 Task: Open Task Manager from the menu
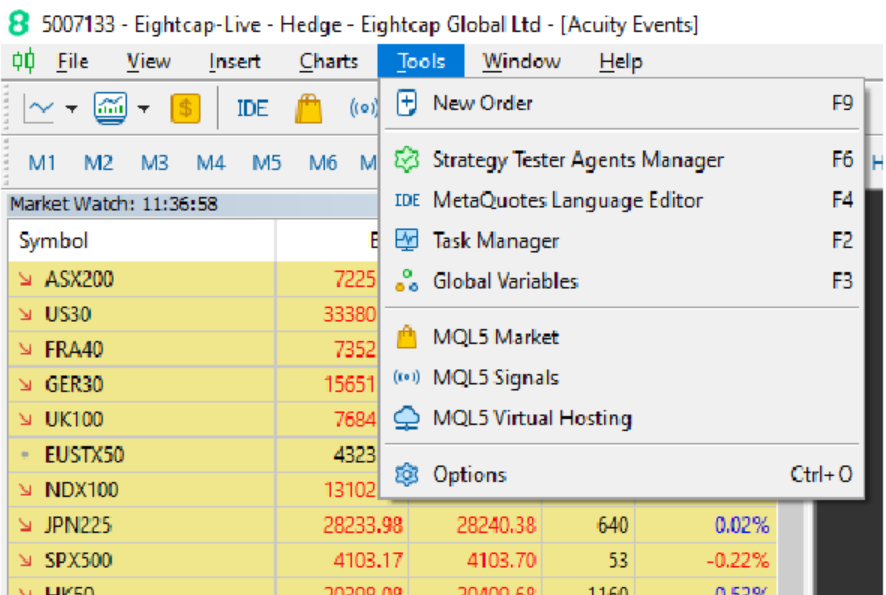[624, 241]
